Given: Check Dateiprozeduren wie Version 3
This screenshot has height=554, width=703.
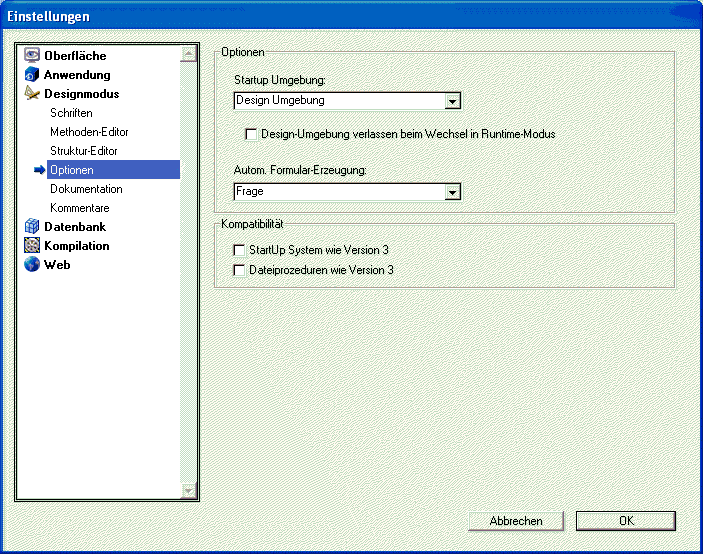Looking at the screenshot, I should tap(239, 270).
